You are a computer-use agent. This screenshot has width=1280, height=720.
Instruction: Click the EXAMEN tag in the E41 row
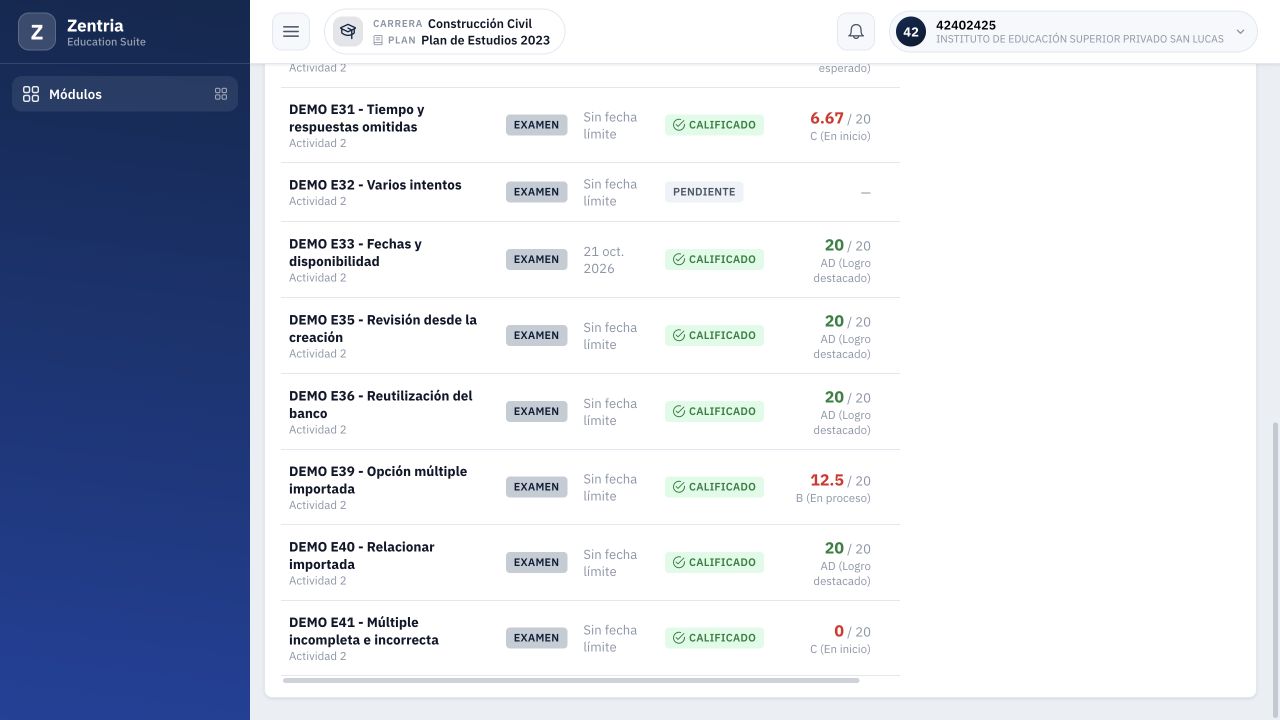(536, 638)
